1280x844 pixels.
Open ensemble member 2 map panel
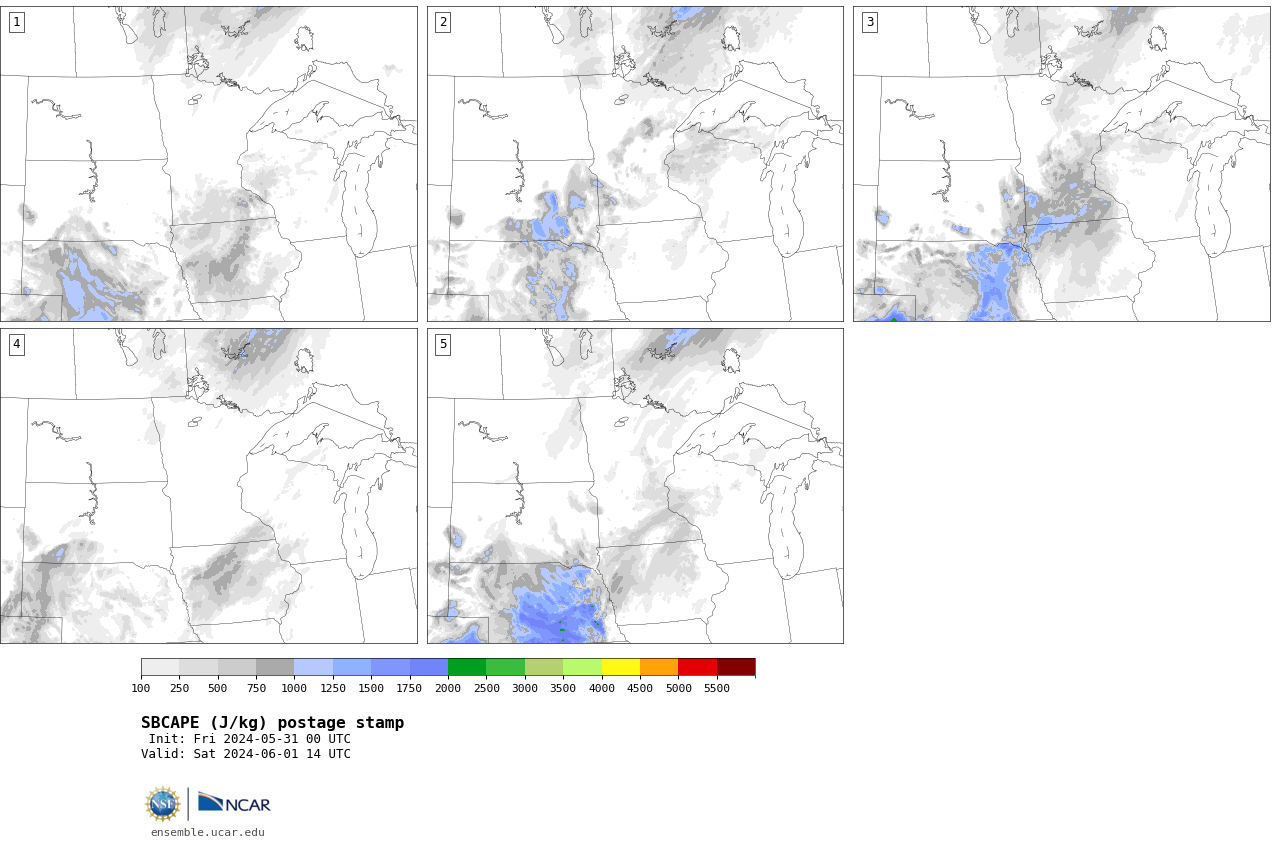(635, 164)
